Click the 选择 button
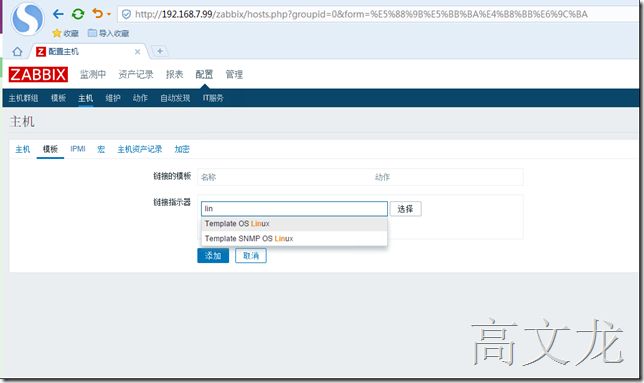The height and width of the screenshot is (383, 644). [405, 209]
